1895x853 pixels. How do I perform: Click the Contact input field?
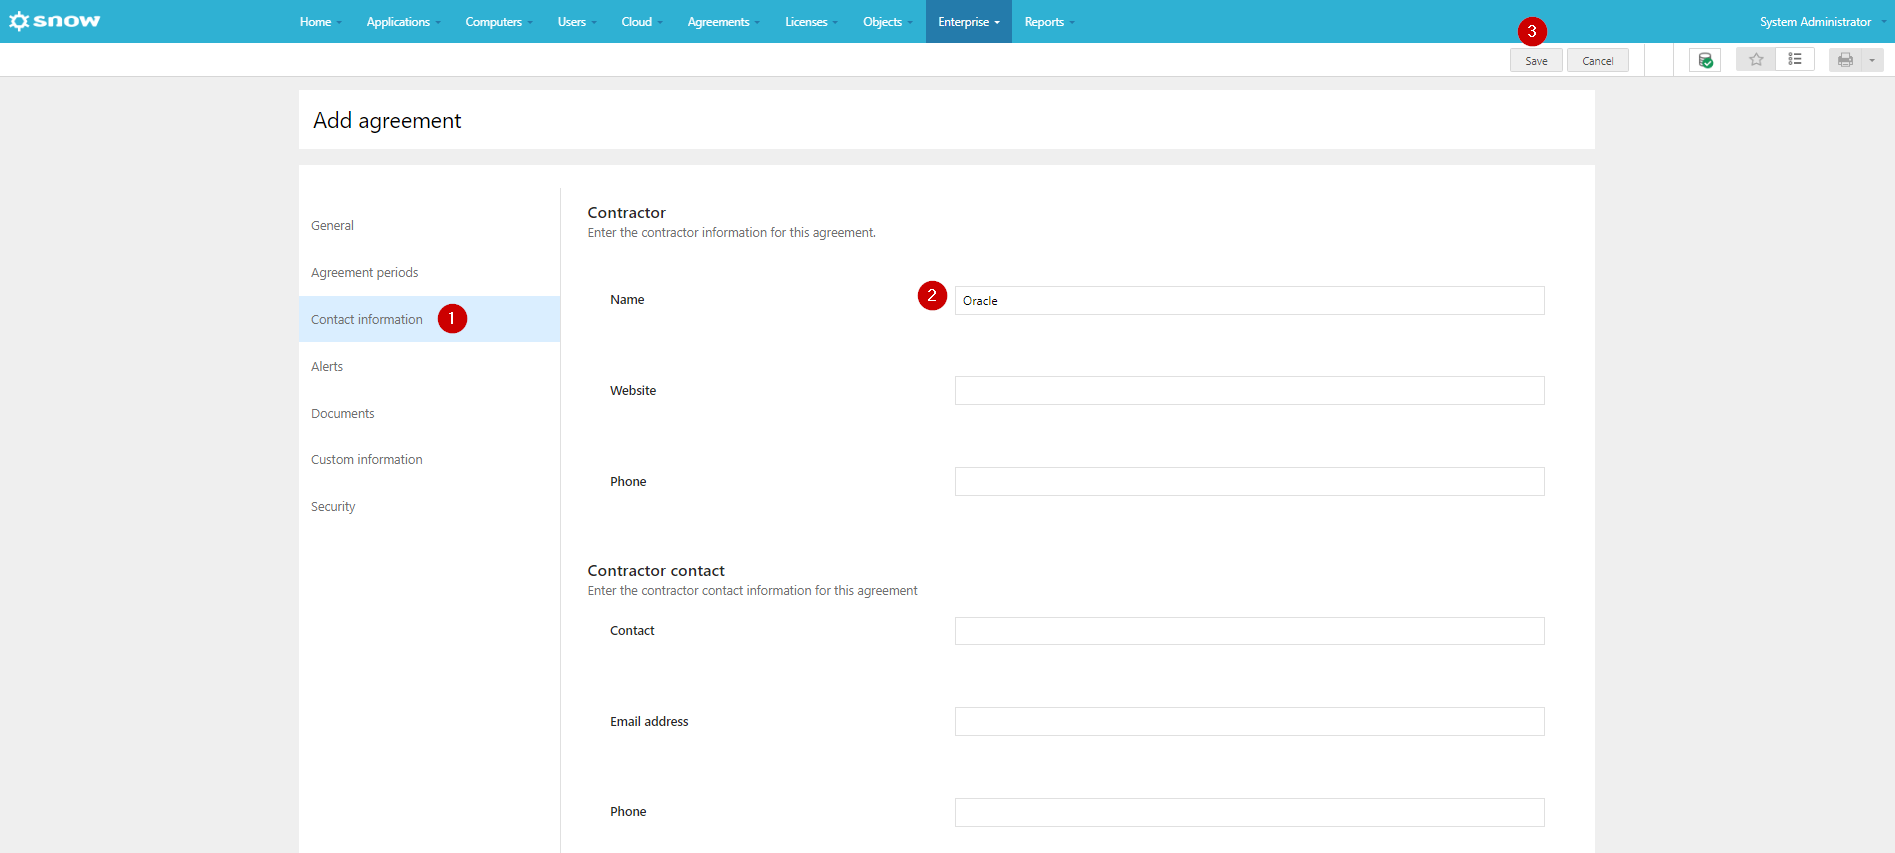(x=1249, y=631)
